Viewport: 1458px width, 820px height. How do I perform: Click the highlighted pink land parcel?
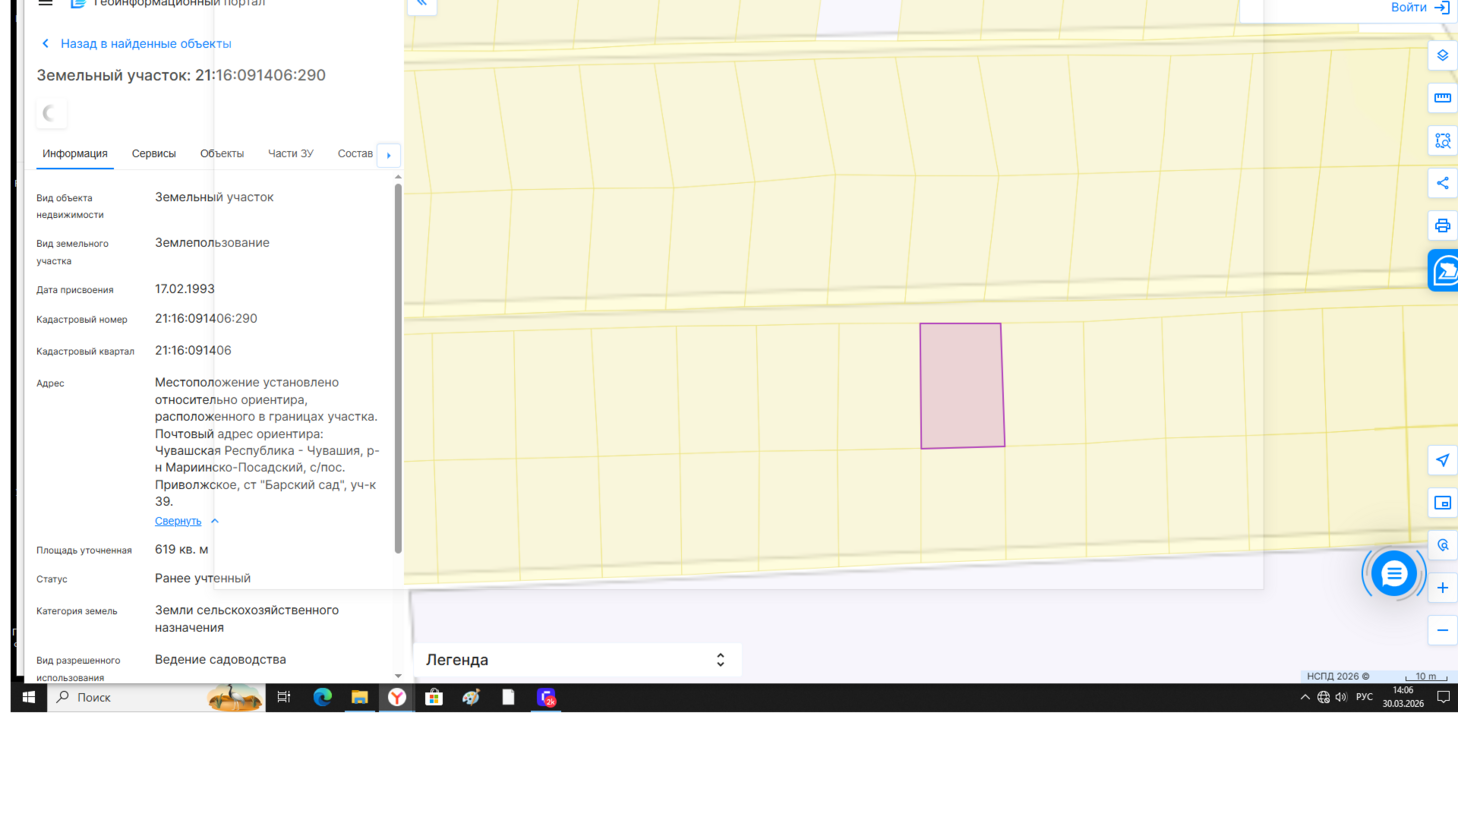coord(962,386)
